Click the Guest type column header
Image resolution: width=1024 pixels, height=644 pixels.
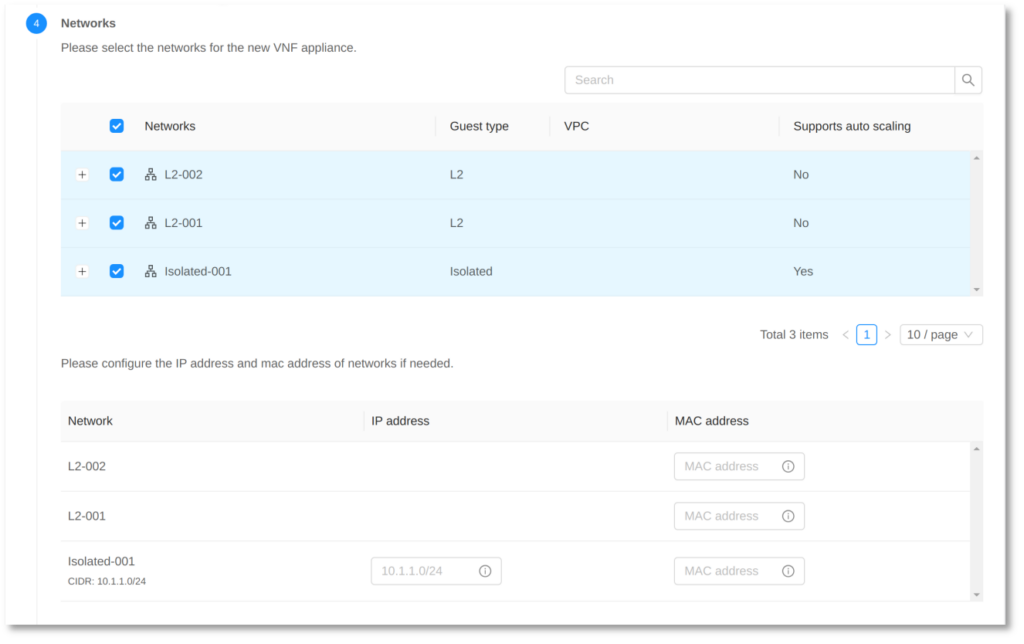coord(479,126)
